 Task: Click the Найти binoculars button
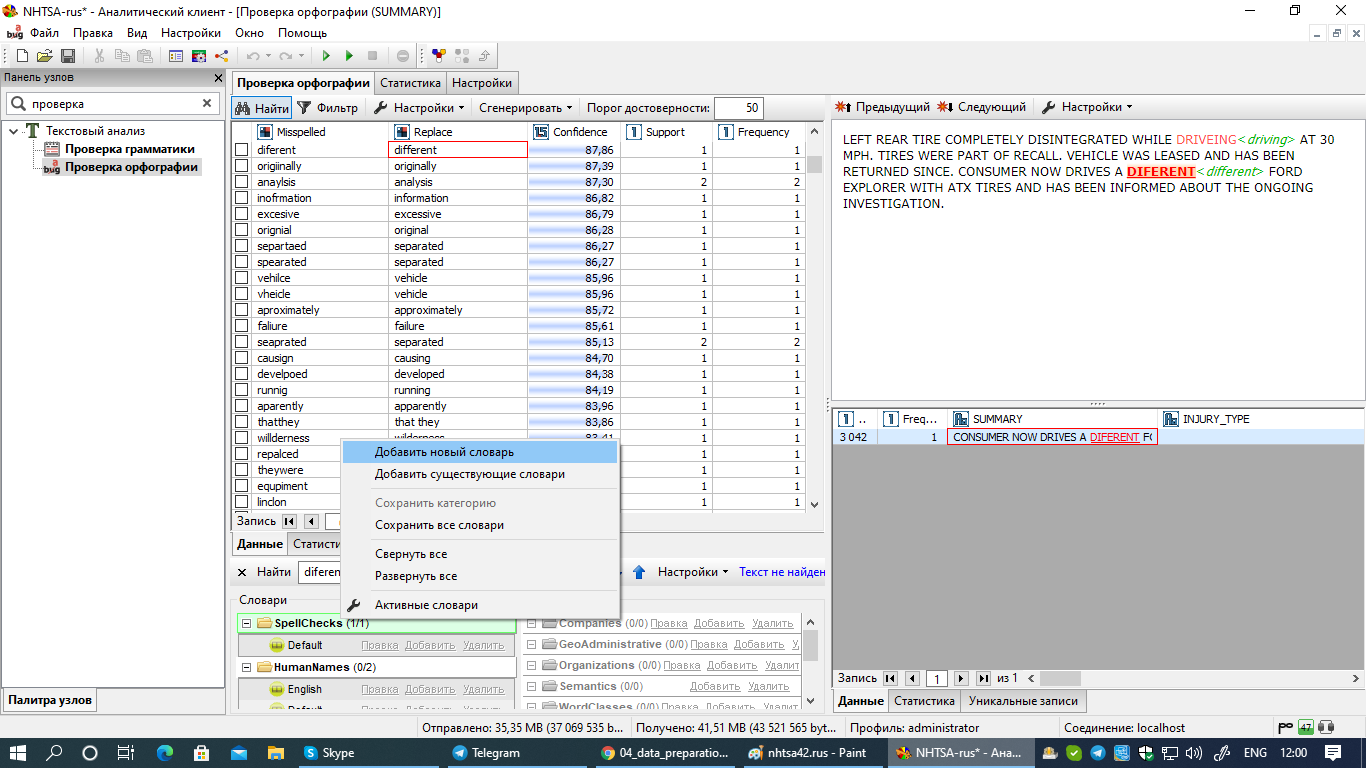[262, 108]
